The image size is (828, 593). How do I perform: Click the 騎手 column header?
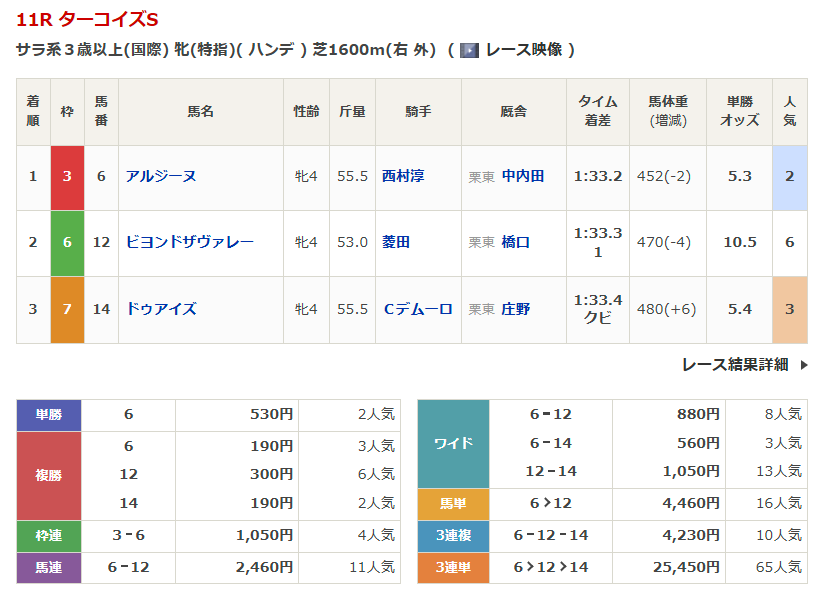(x=418, y=111)
